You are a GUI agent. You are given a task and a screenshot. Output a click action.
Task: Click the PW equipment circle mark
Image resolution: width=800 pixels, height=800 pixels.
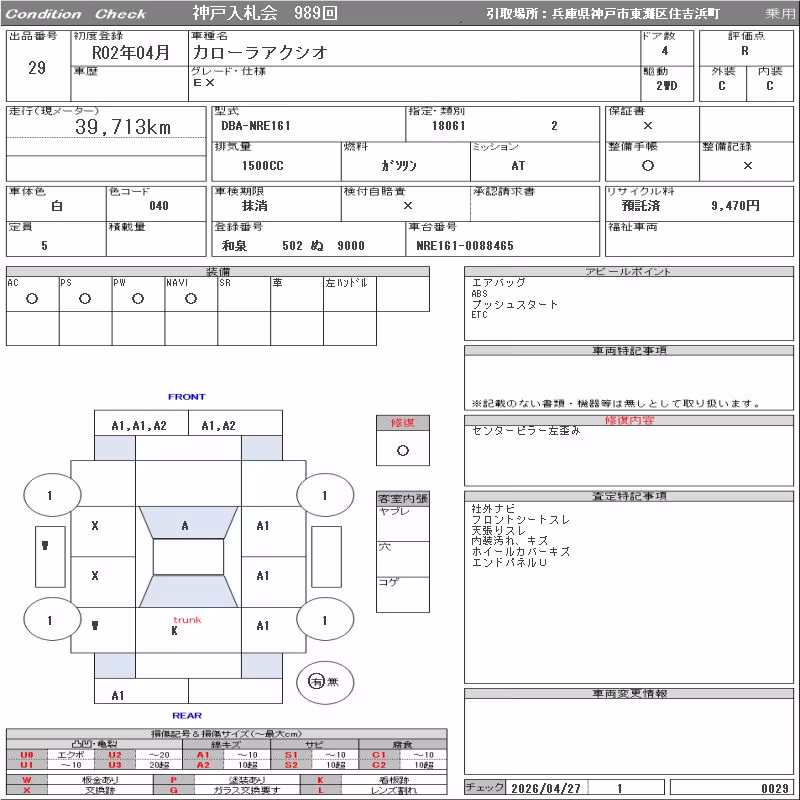[138, 299]
